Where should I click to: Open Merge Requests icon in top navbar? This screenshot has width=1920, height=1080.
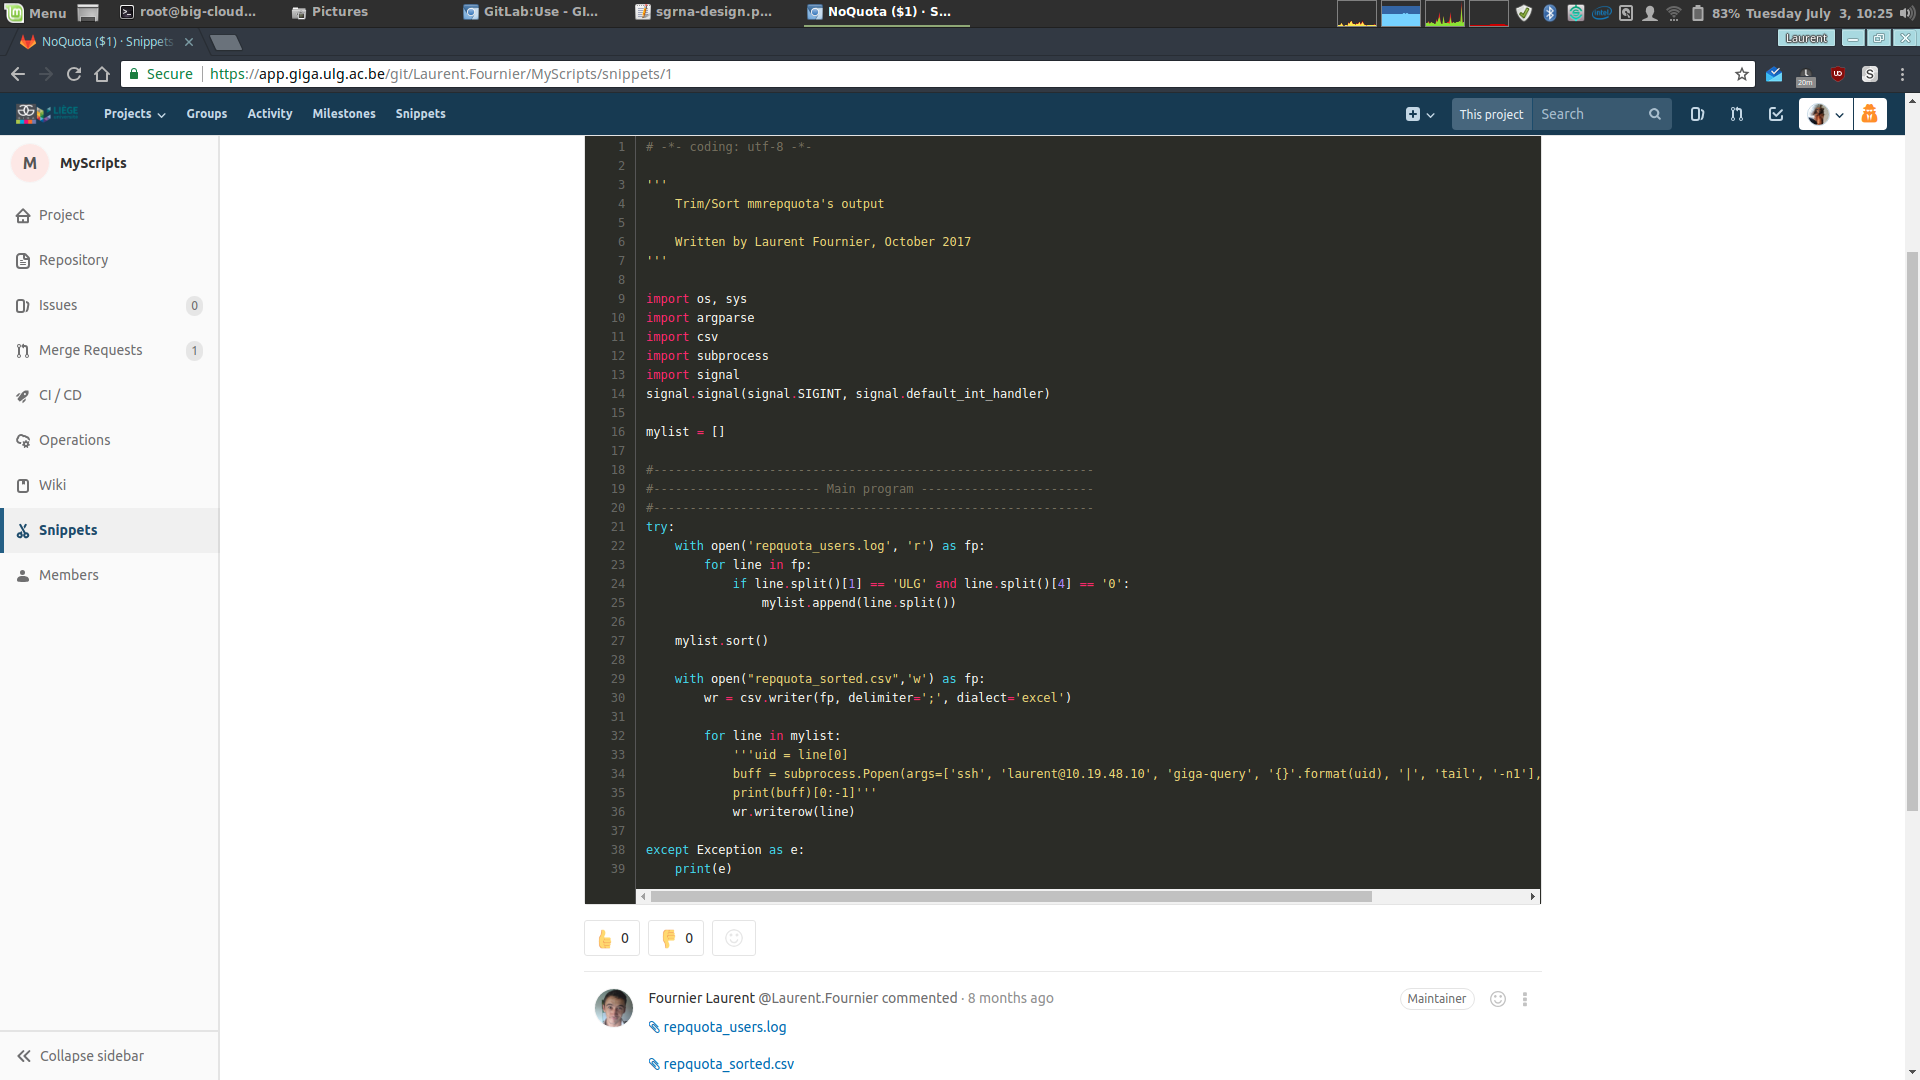tap(1737, 114)
